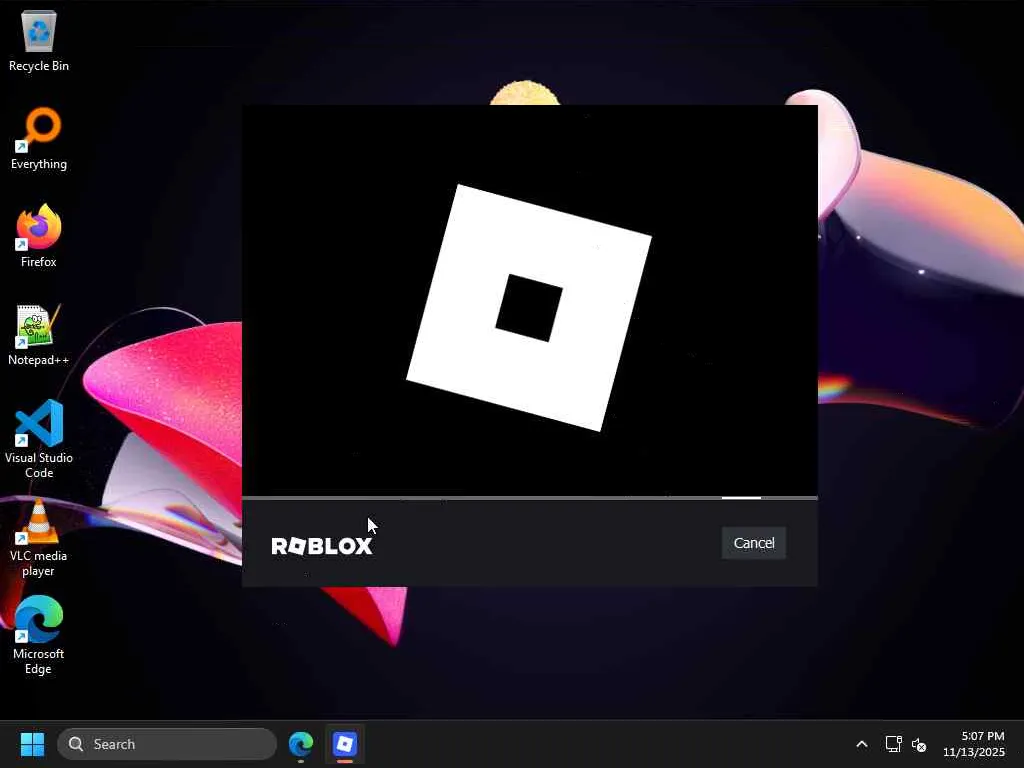Select the Firefox desktop shortcut
Screen dimensions: 1024x768
[x=39, y=236]
